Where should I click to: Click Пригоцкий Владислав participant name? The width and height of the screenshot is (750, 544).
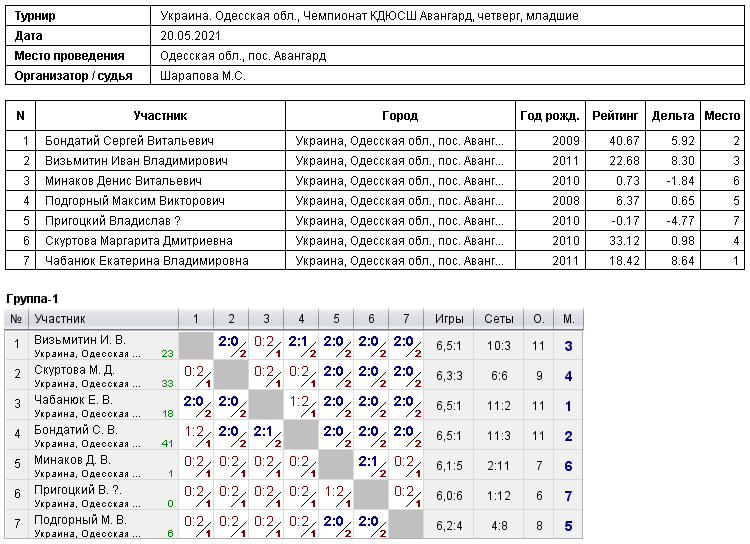tap(112, 221)
